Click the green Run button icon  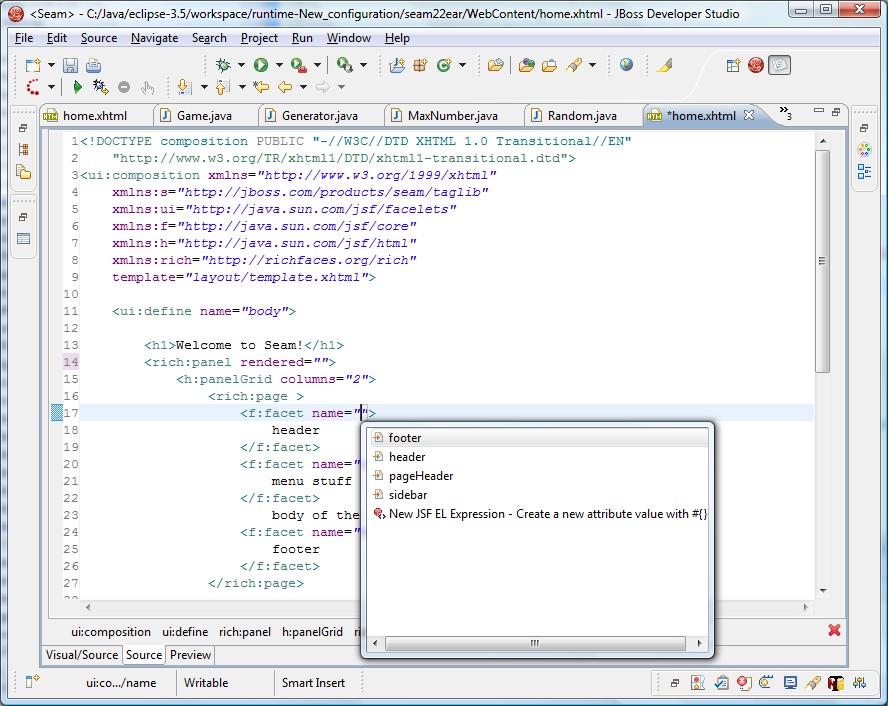[x=260, y=65]
